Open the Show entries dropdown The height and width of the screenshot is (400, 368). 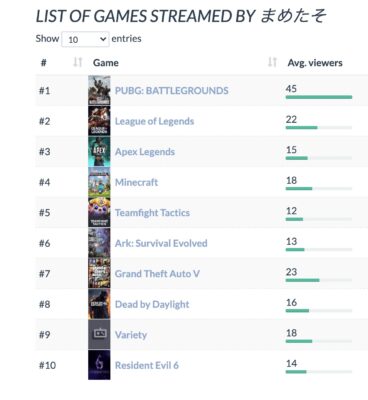(85, 39)
